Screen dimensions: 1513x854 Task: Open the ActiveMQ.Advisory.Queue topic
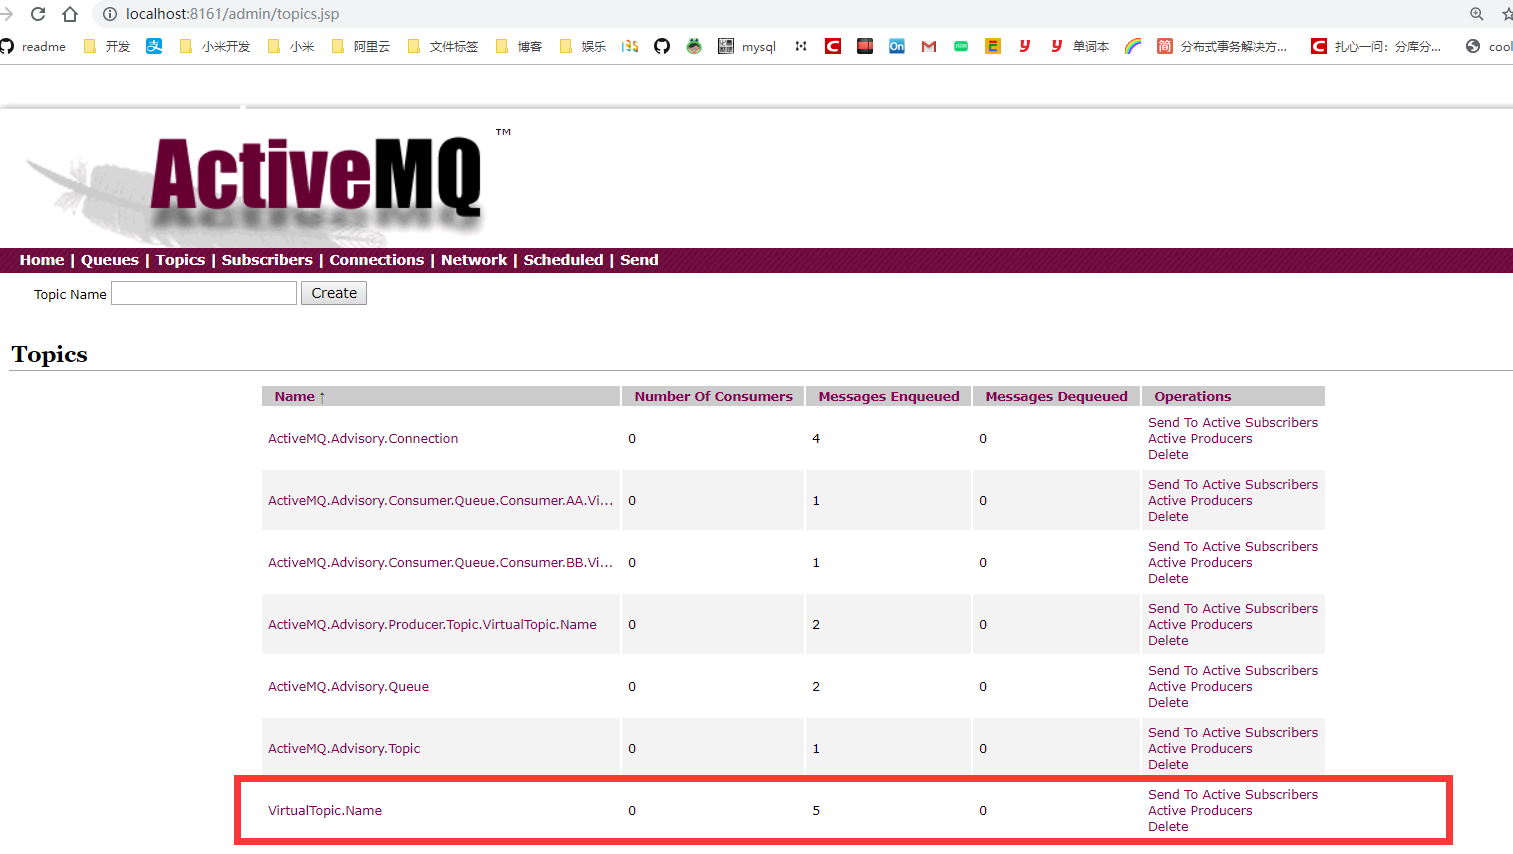(348, 687)
